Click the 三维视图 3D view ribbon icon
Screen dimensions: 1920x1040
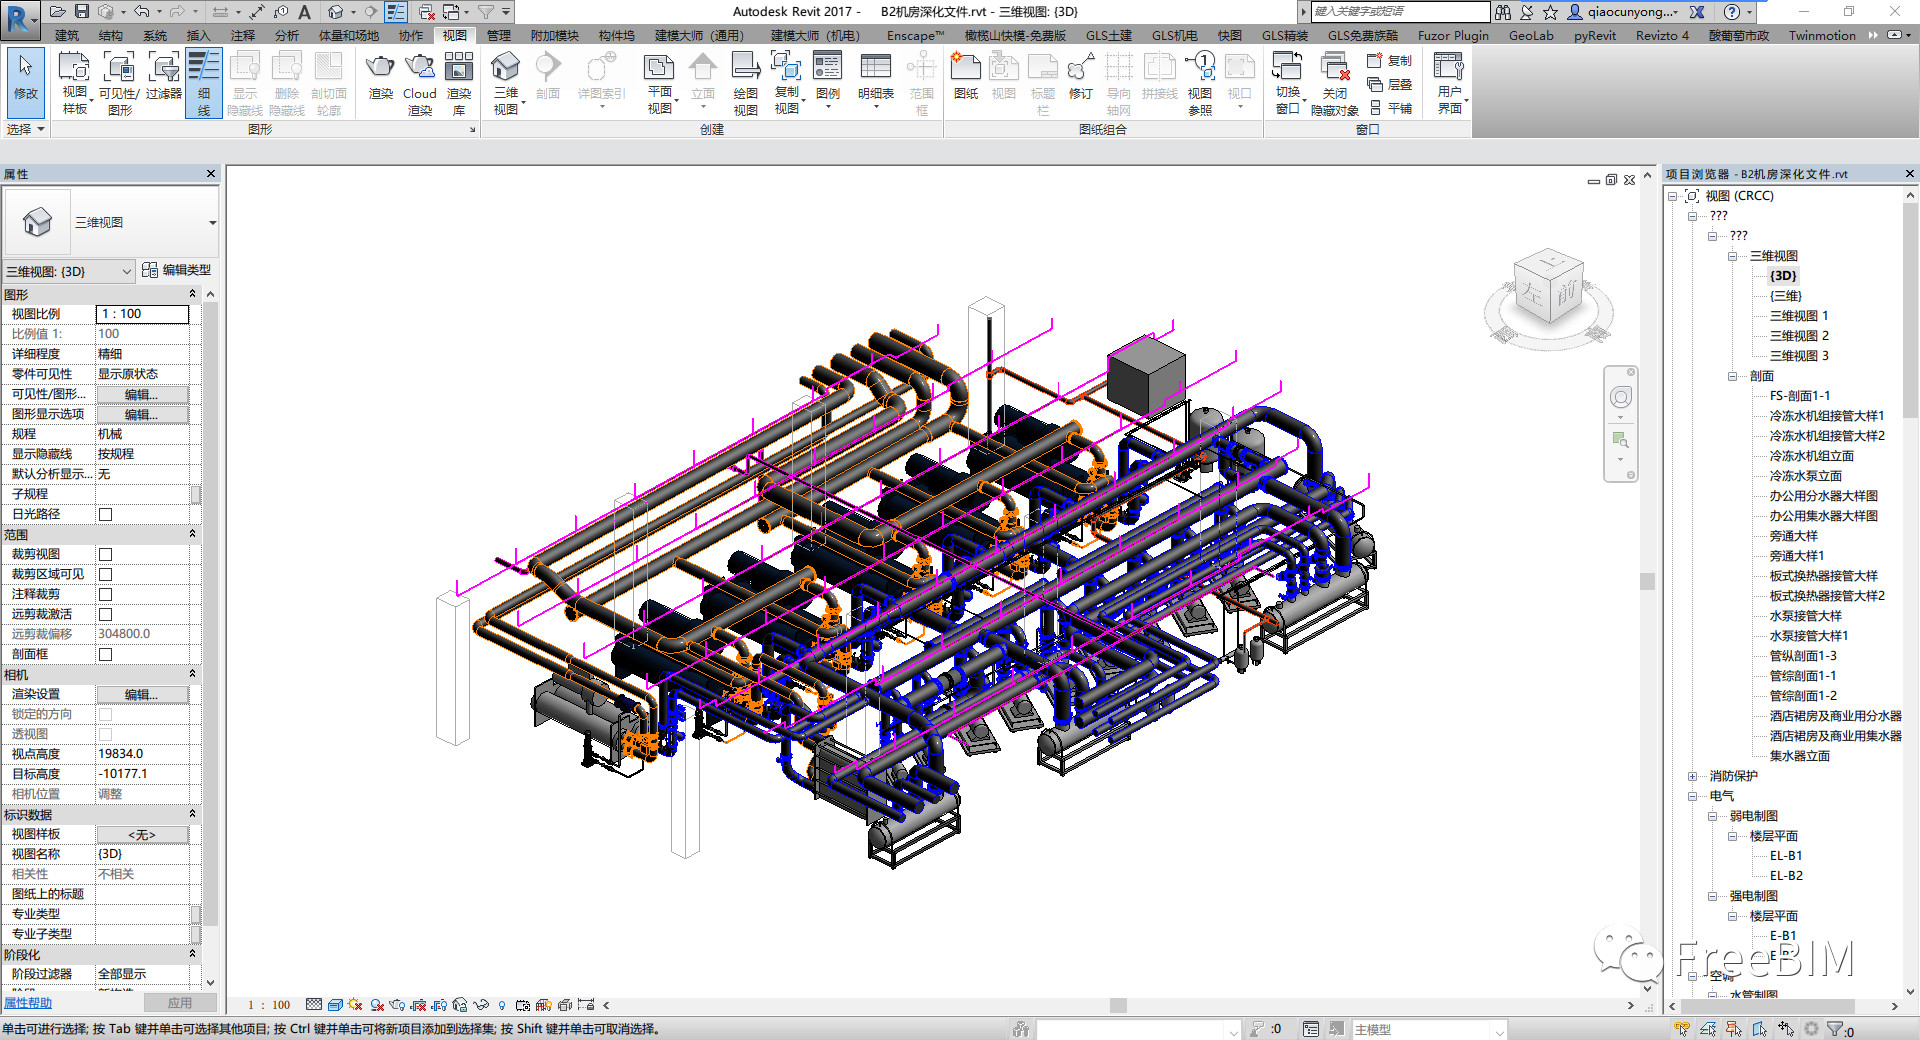(506, 80)
